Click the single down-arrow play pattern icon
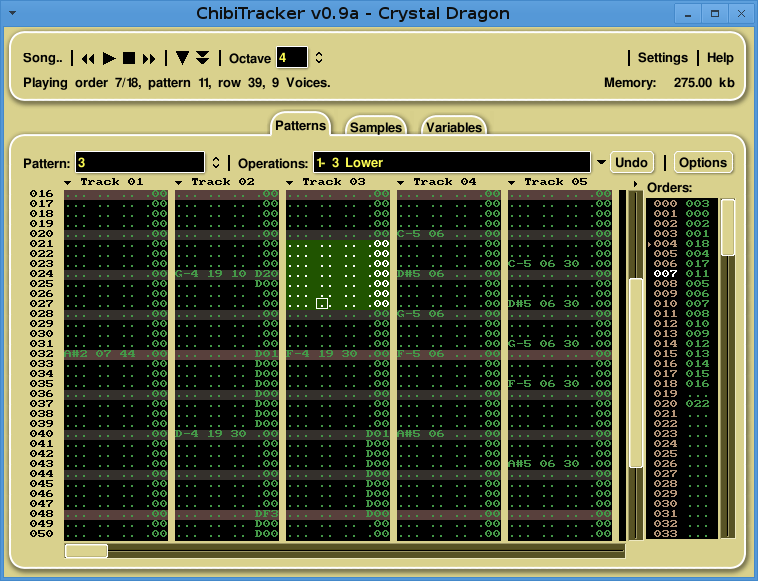Screen dimensions: 758x581 [x=182, y=58]
